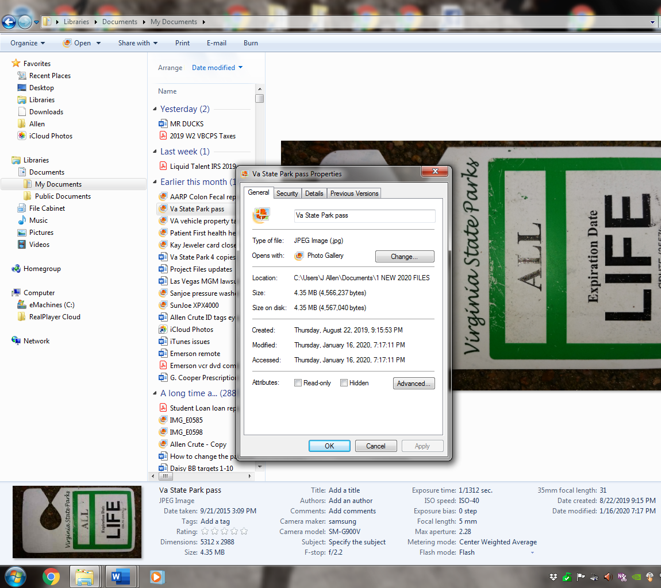Screen dimensions: 661x588
Task: Open the Music library
Action: pos(38,220)
